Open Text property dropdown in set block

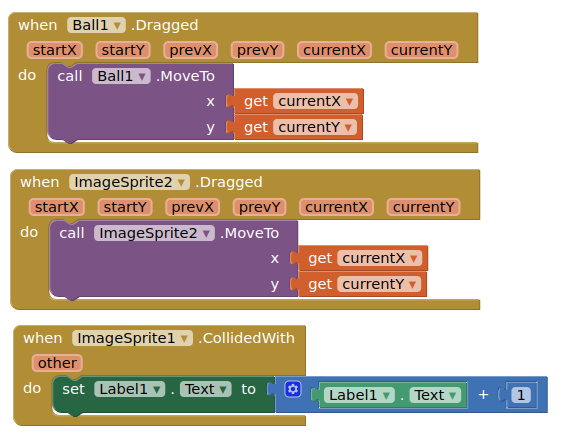point(206,389)
